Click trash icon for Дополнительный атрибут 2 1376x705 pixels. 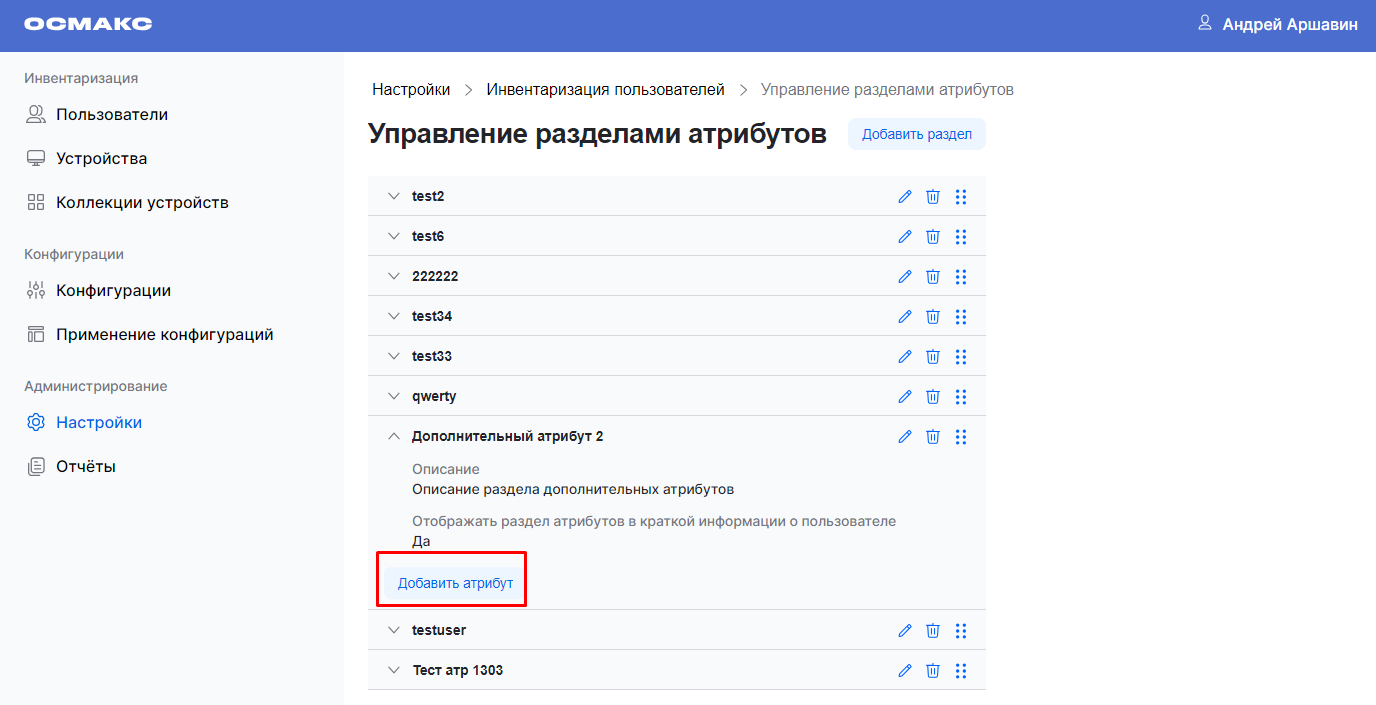click(x=933, y=437)
